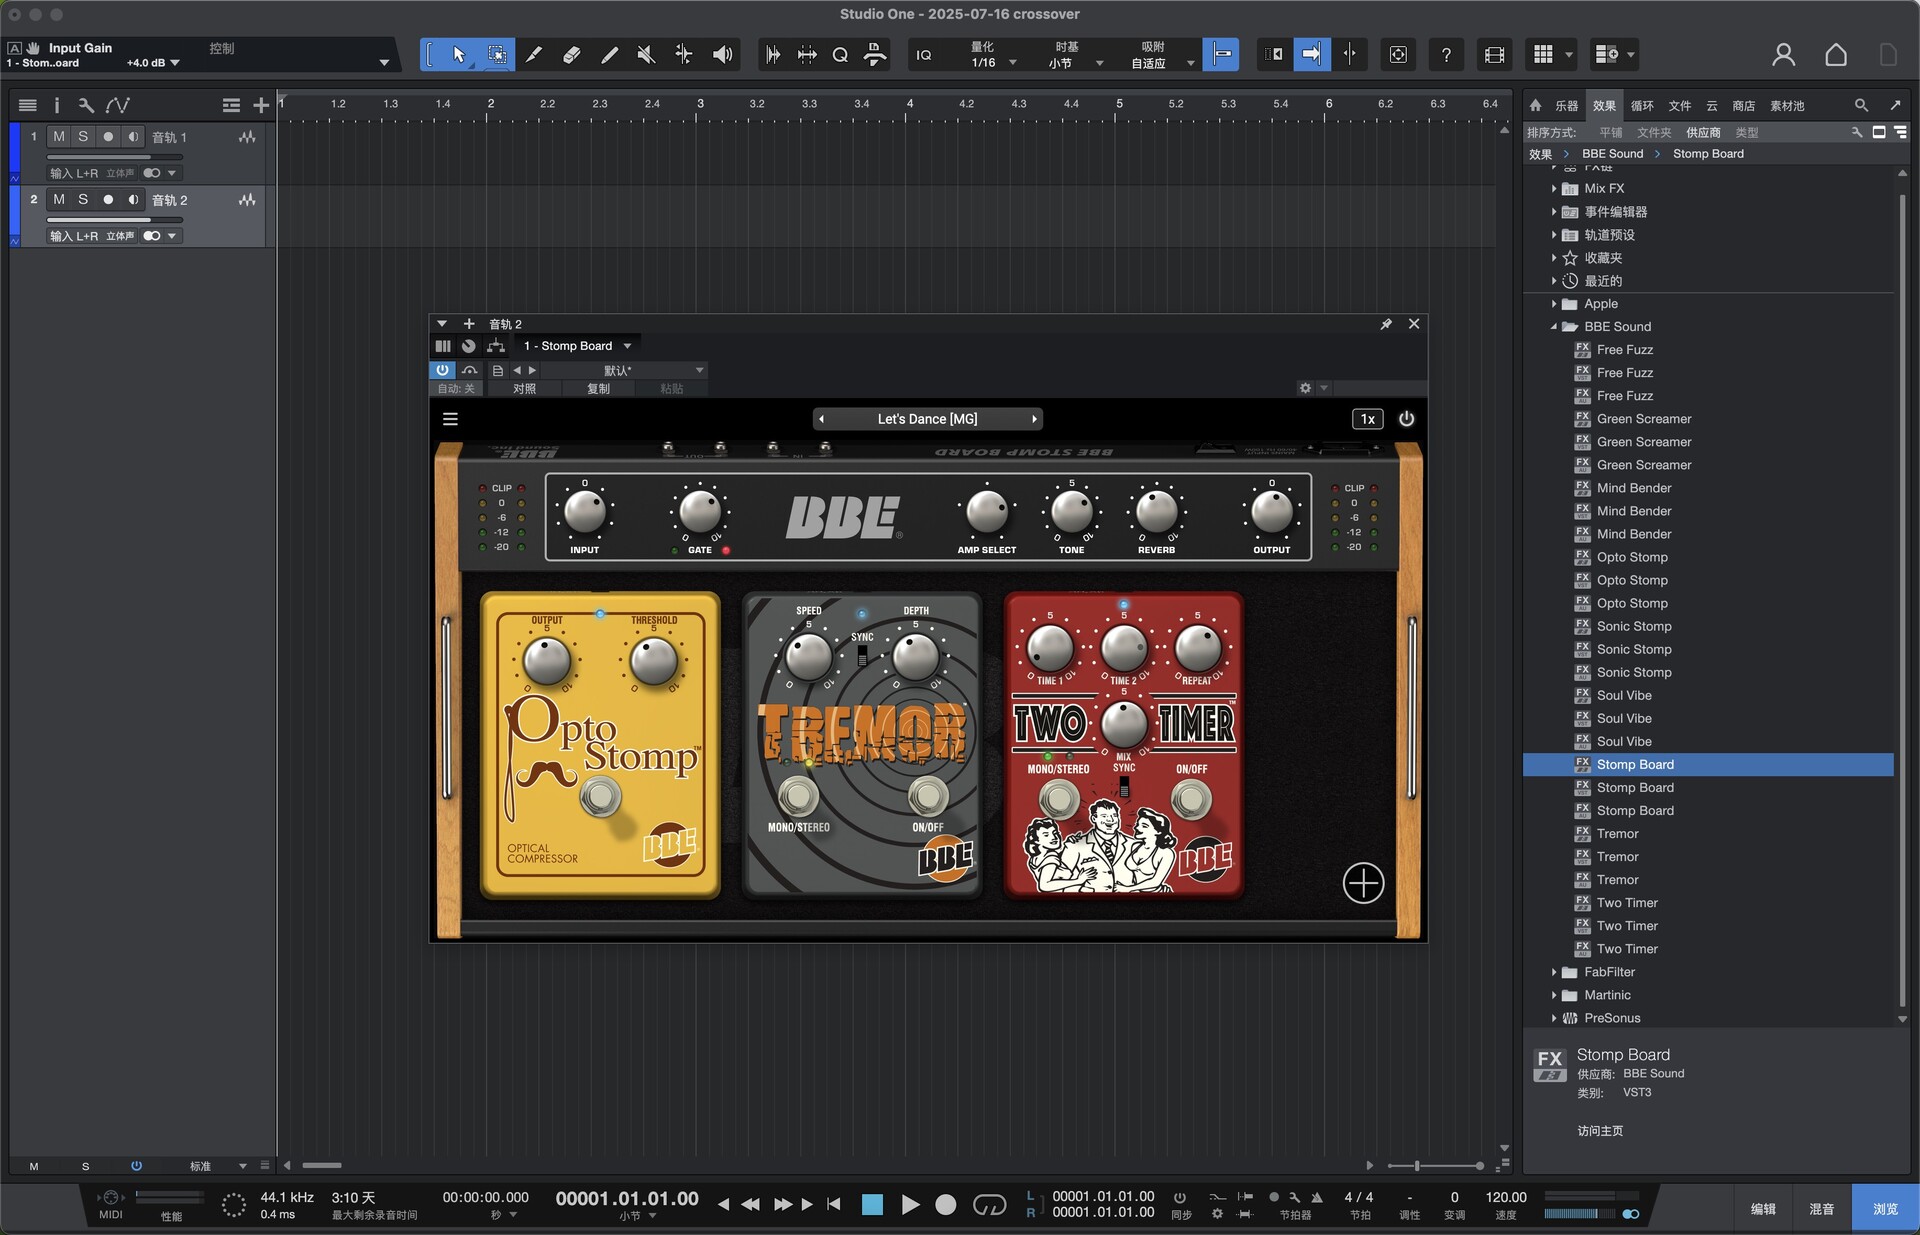Select Green Screamer first entry in browser
1920x1235 pixels.
point(1643,419)
